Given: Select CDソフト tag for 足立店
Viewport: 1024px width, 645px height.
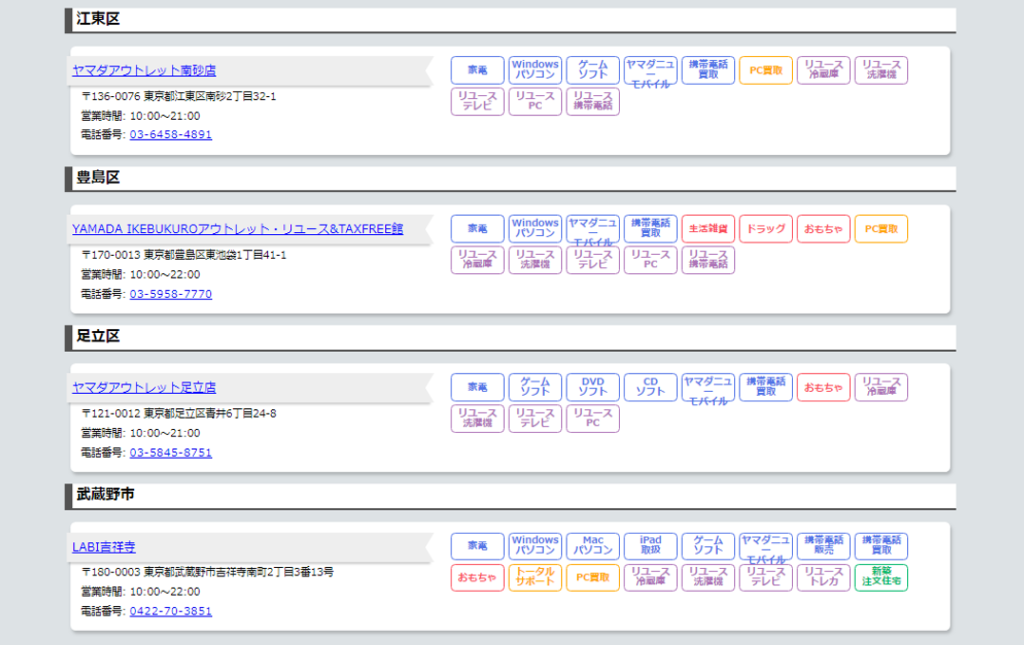Looking at the screenshot, I should [x=650, y=387].
